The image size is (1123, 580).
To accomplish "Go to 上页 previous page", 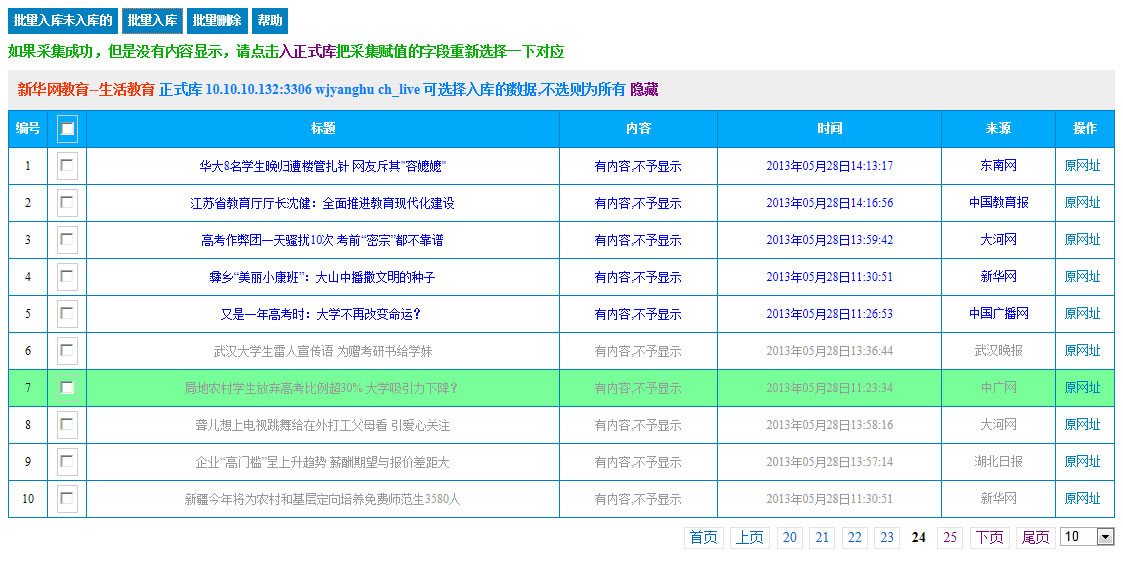I will point(750,538).
